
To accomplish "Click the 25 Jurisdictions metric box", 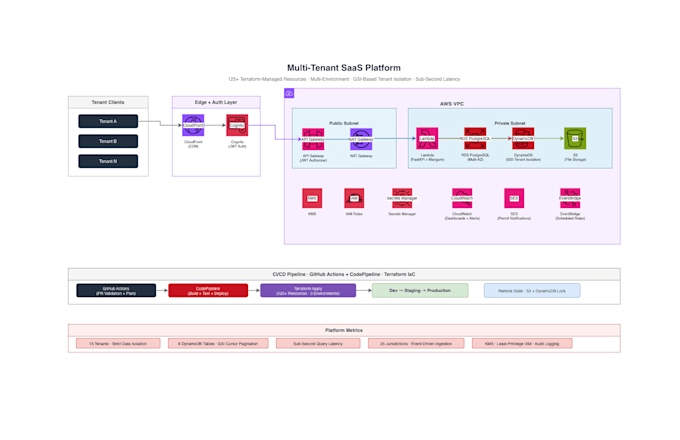I will 416,343.
